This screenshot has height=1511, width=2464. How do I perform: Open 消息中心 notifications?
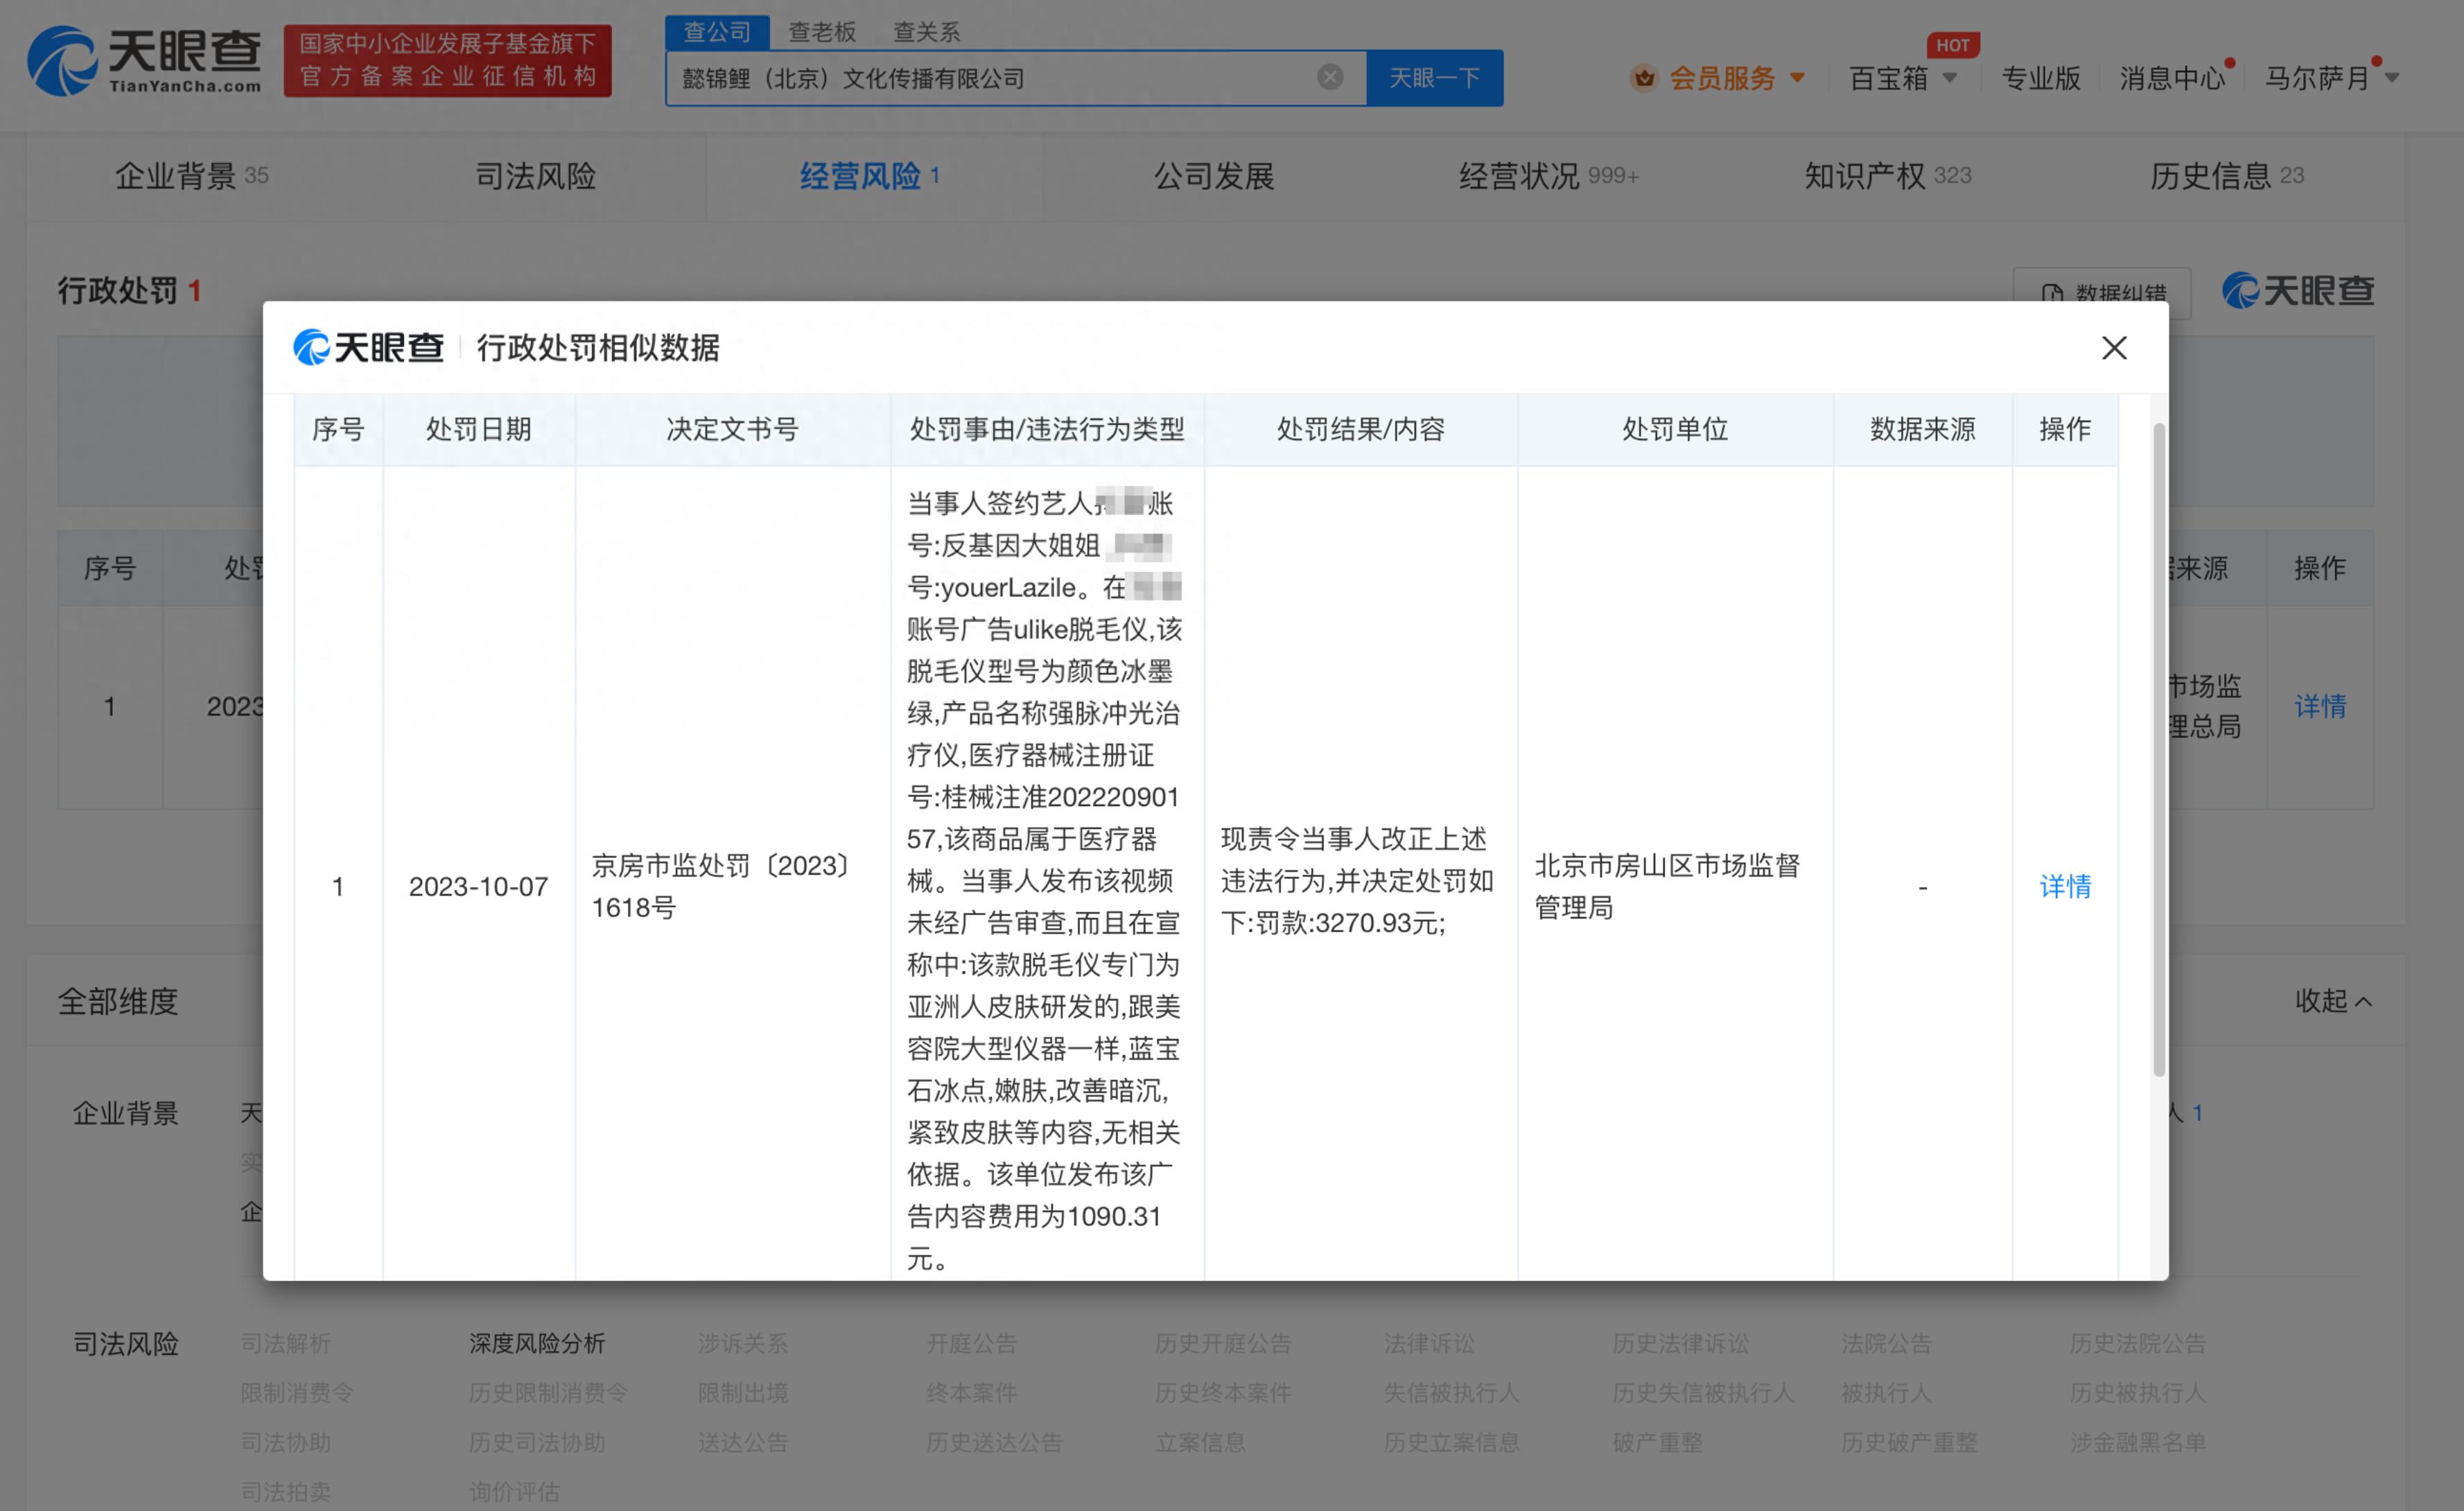(2172, 78)
